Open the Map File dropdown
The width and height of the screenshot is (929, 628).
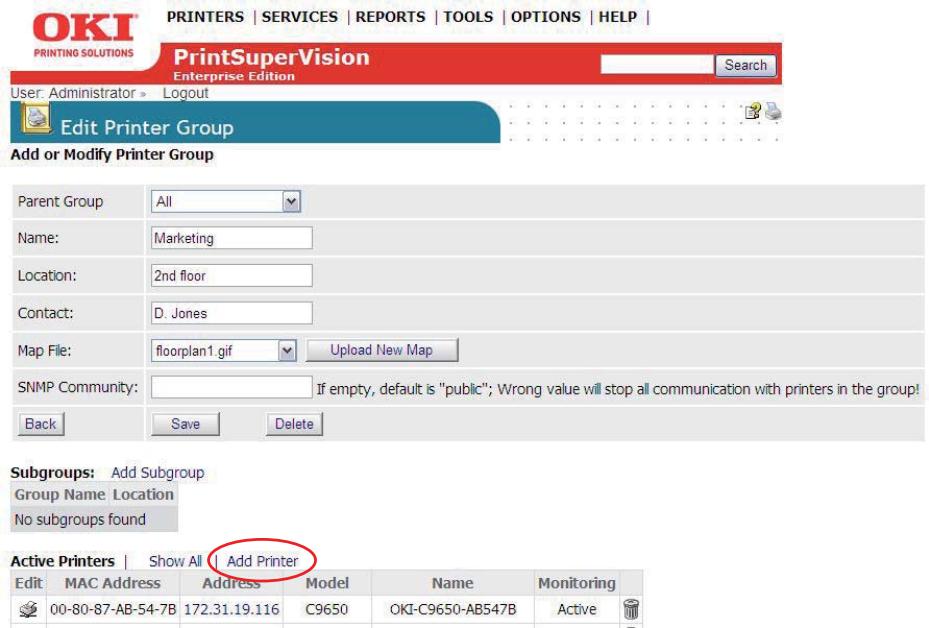[223, 351]
